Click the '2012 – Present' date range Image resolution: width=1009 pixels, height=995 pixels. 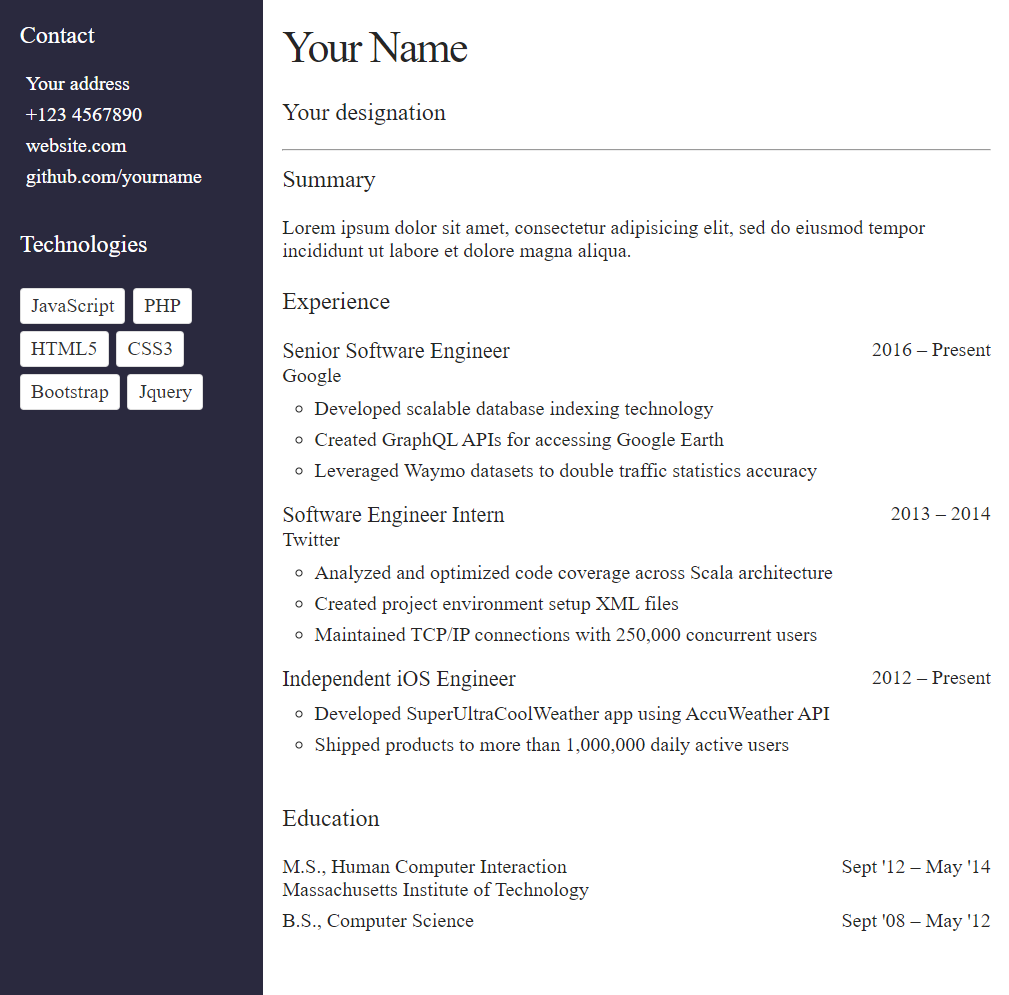[x=931, y=678]
